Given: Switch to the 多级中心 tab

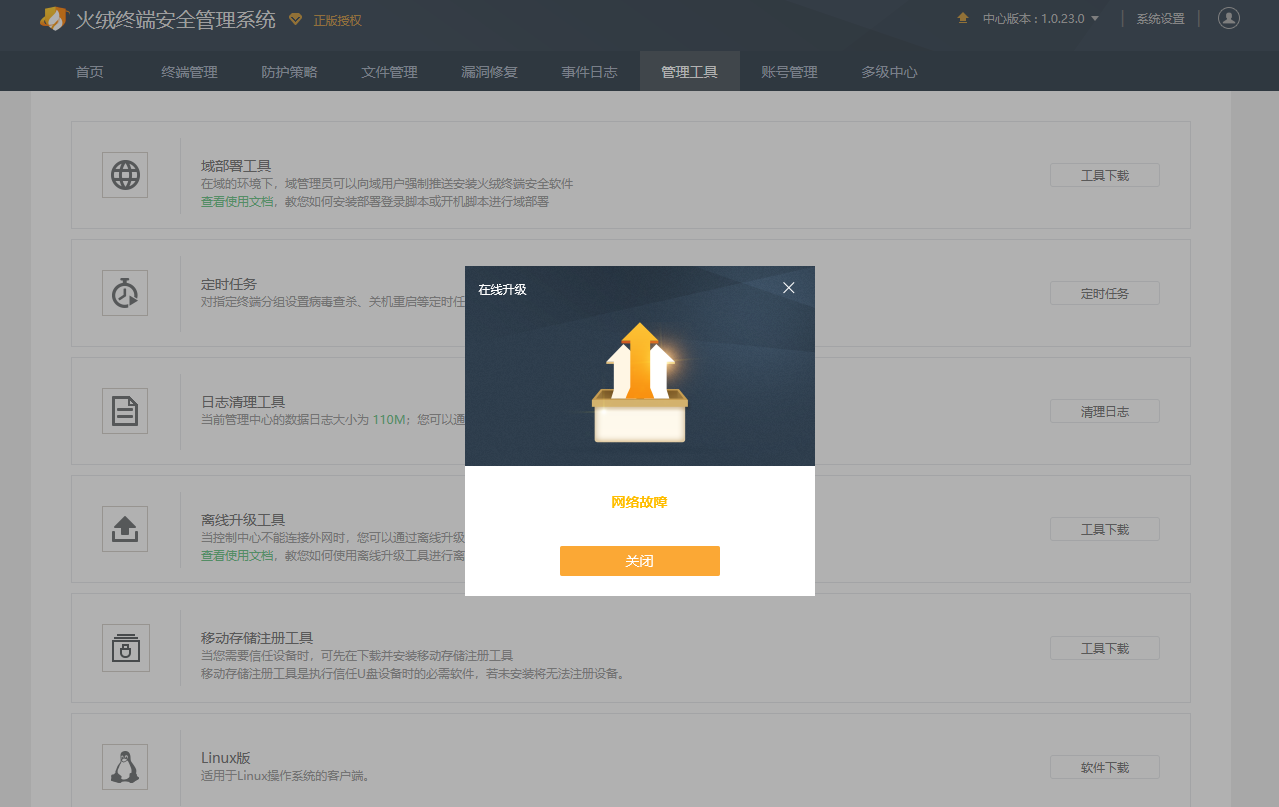Looking at the screenshot, I should (x=887, y=71).
